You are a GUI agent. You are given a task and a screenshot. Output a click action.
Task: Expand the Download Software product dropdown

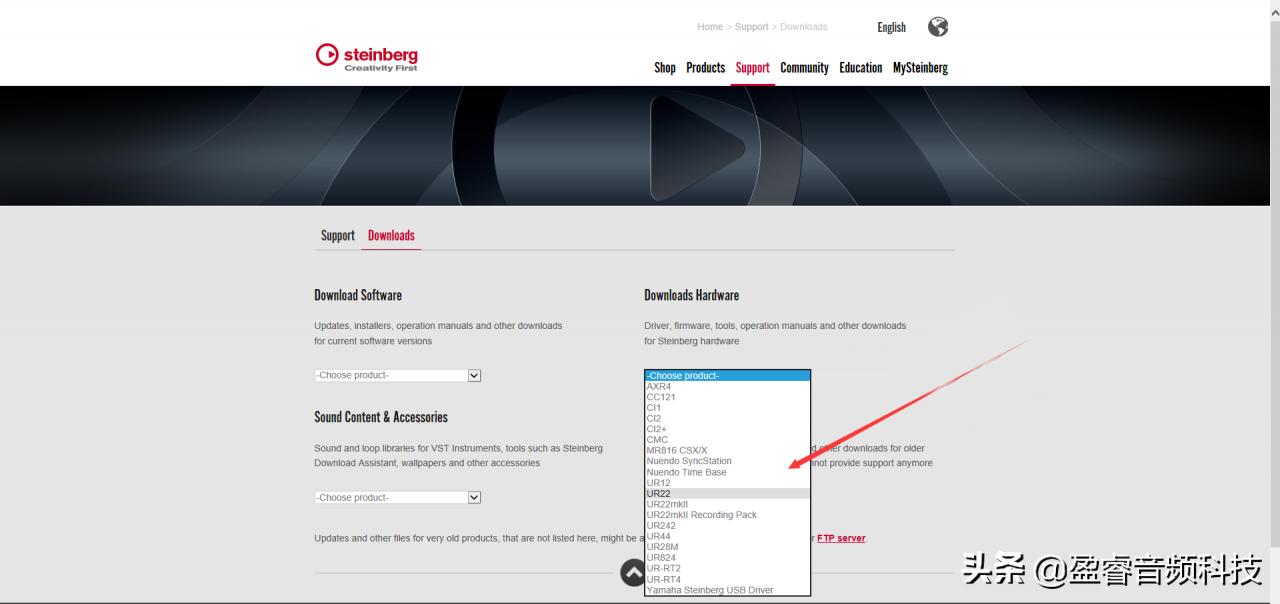pyautogui.click(x=398, y=375)
